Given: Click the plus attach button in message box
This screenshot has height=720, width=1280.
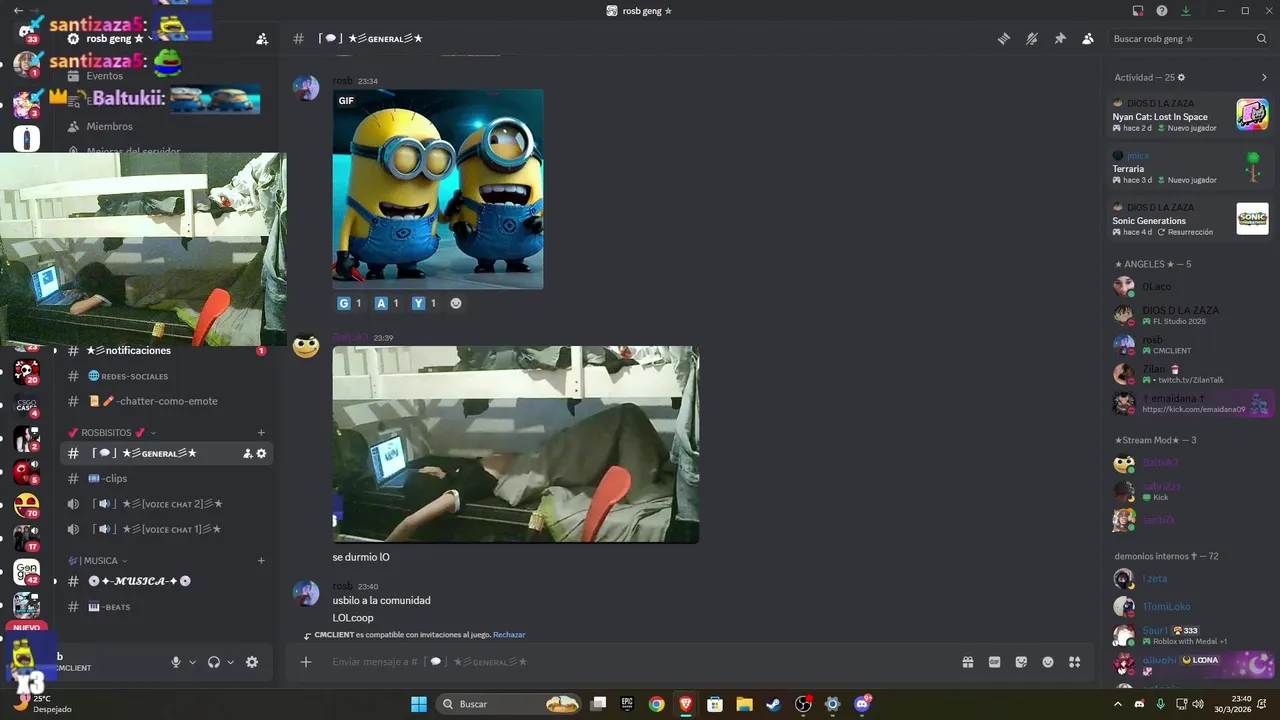Looking at the screenshot, I should click(306, 662).
